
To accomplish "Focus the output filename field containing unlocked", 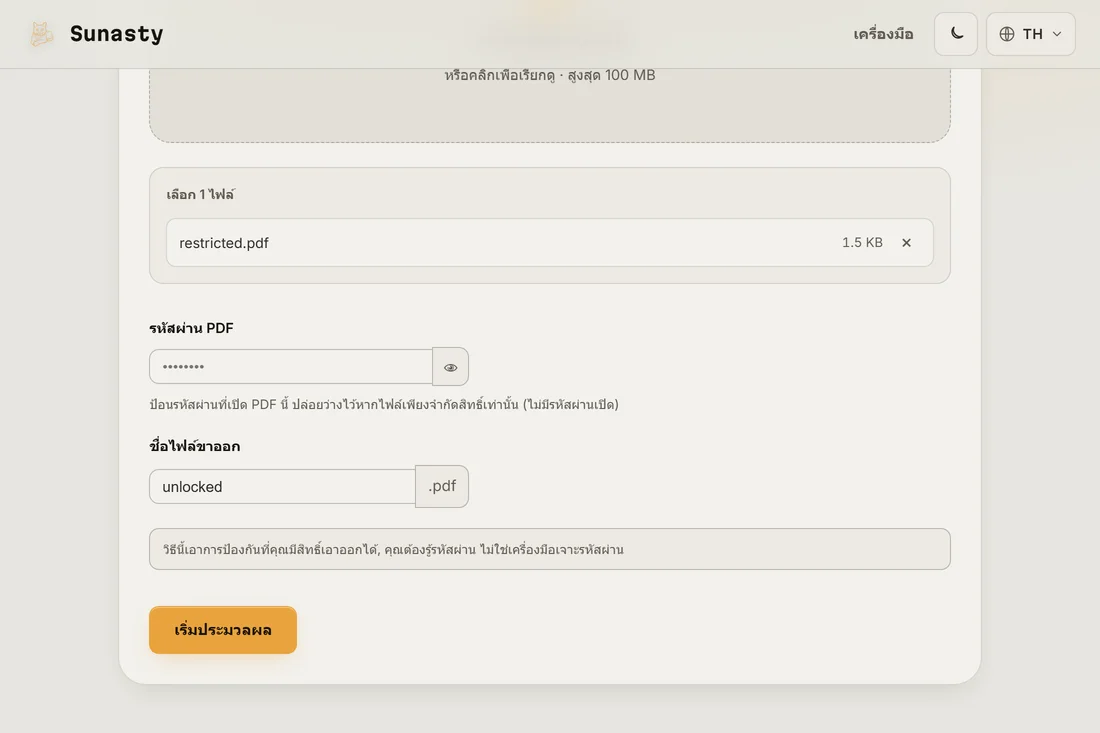I will [283, 487].
